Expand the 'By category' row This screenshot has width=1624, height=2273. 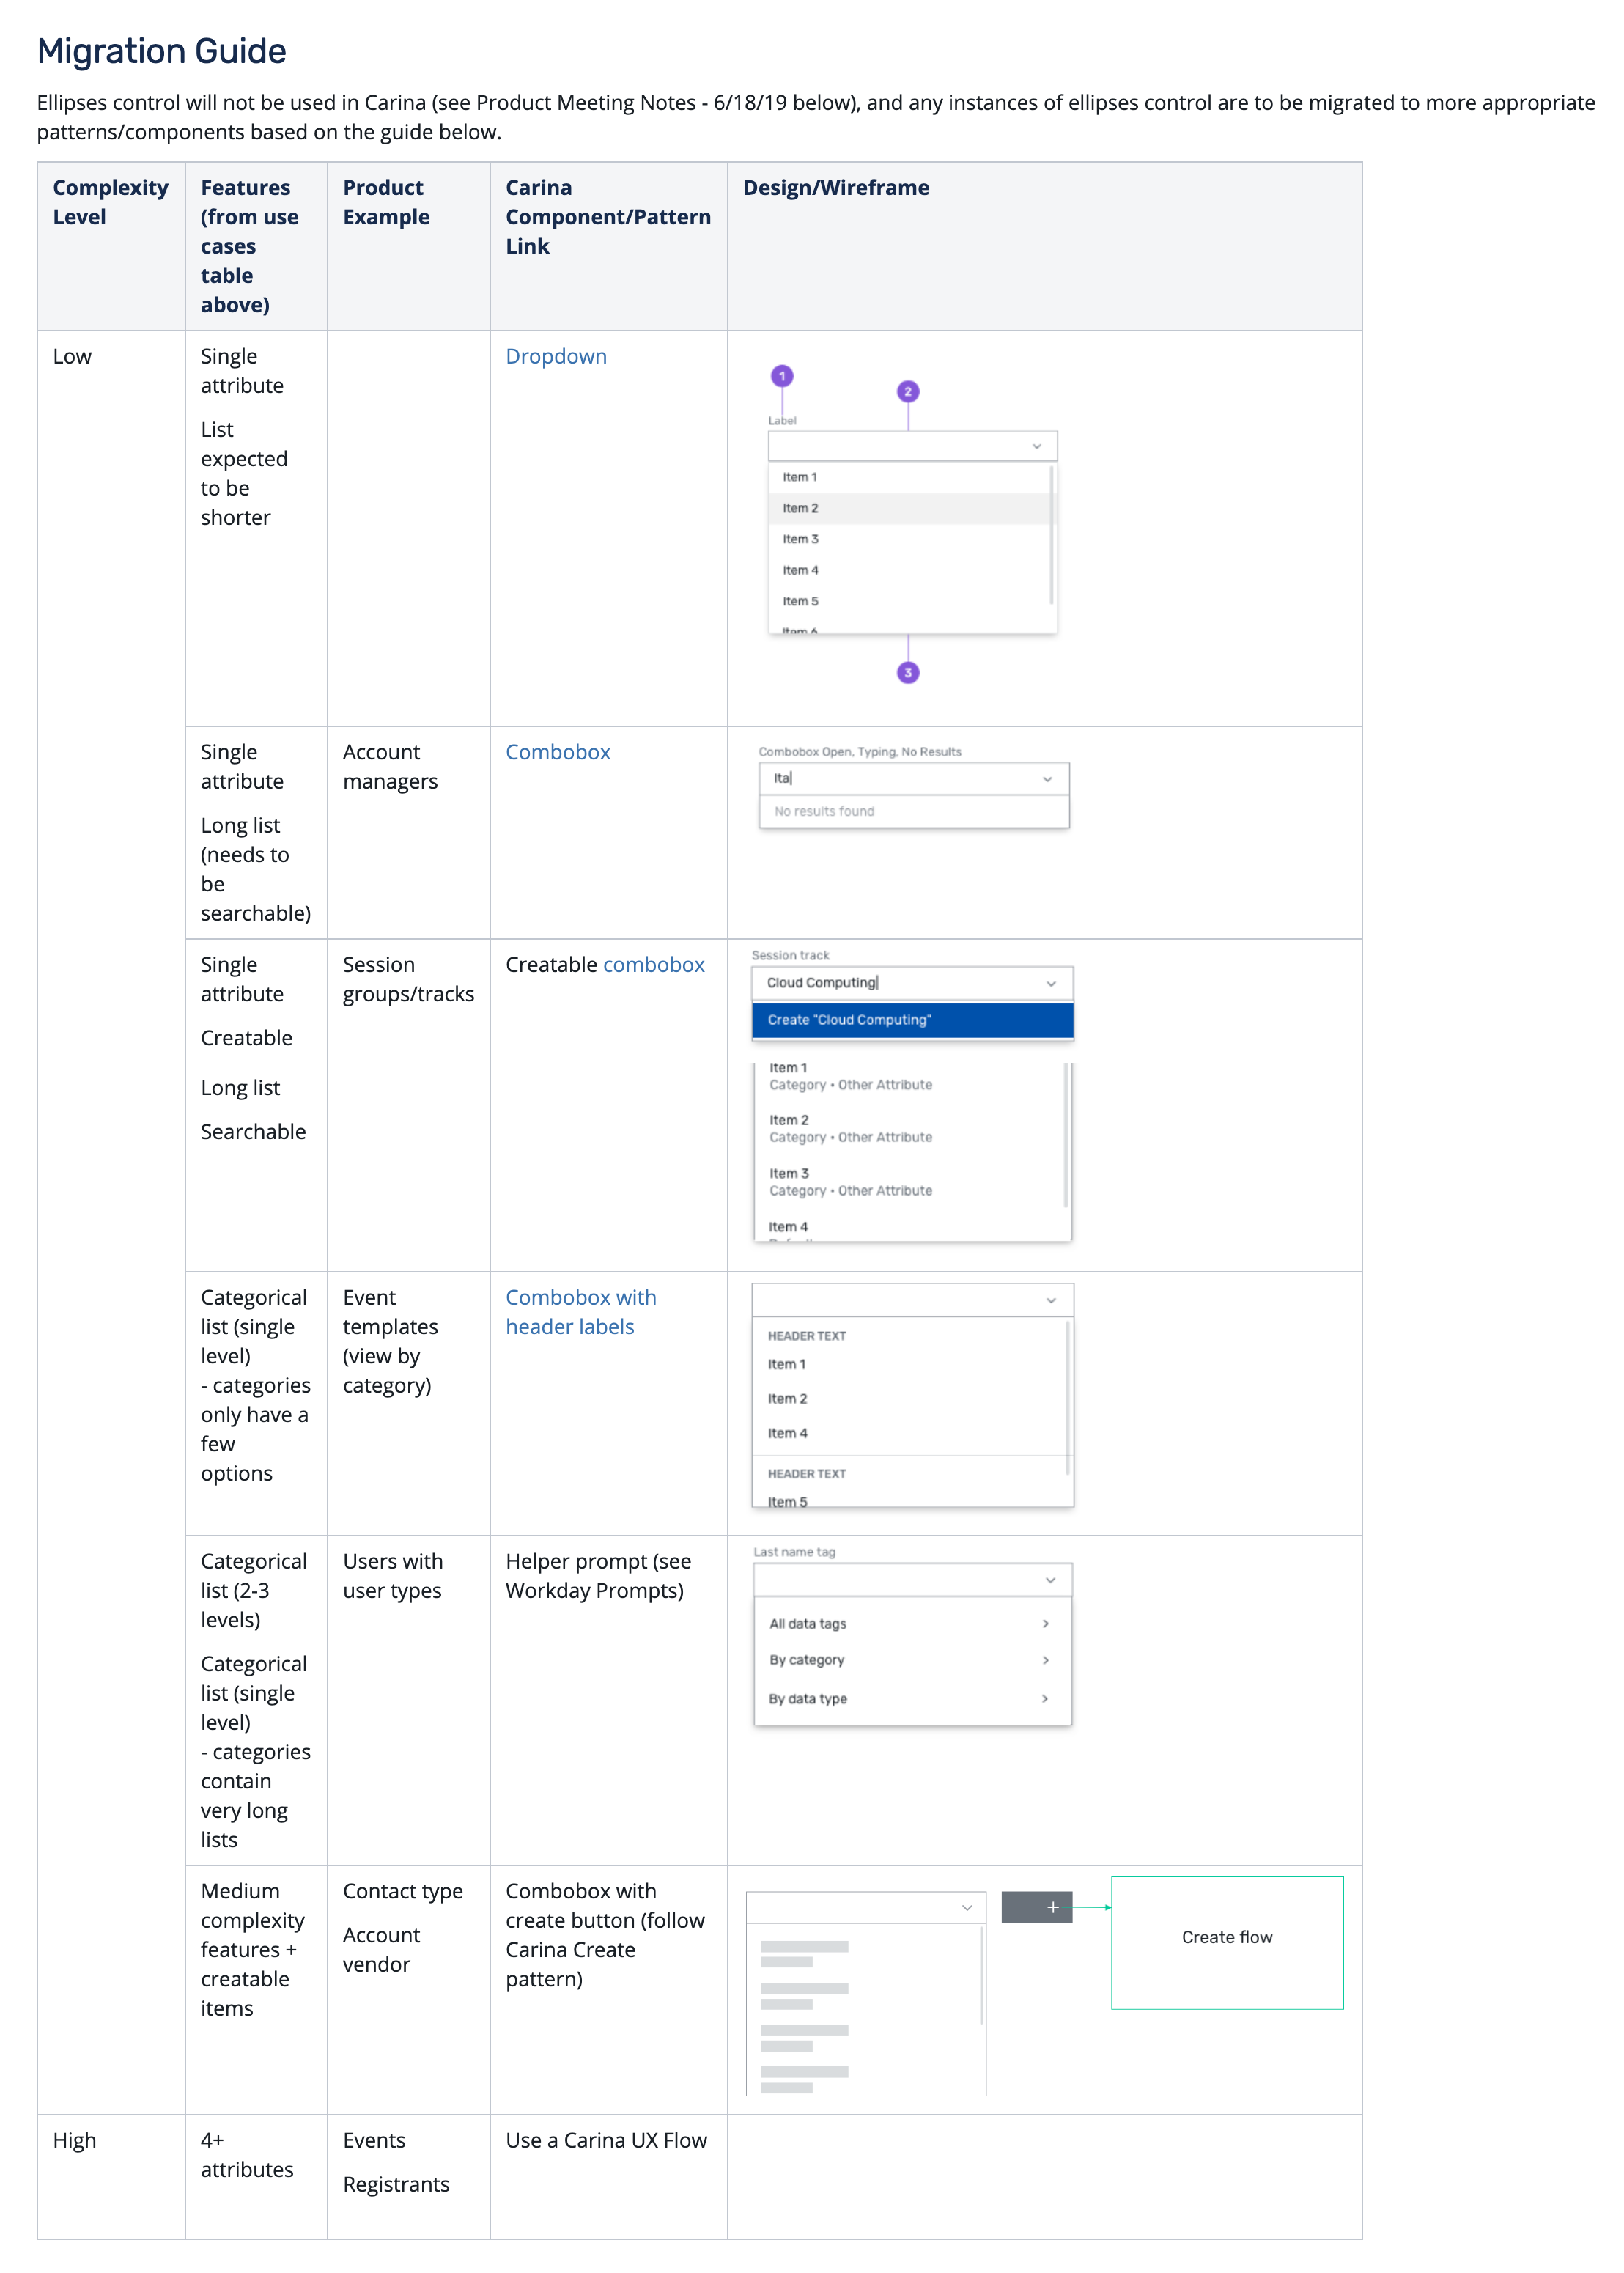pyautogui.click(x=912, y=1660)
